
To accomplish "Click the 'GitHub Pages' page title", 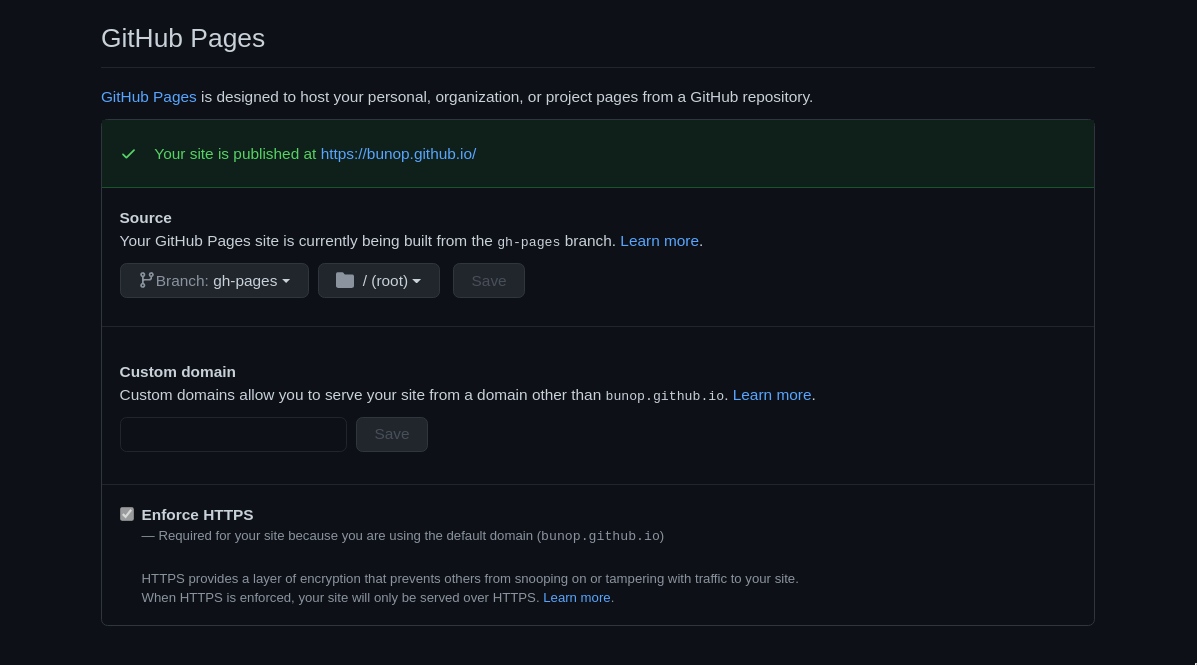I will click(183, 38).
